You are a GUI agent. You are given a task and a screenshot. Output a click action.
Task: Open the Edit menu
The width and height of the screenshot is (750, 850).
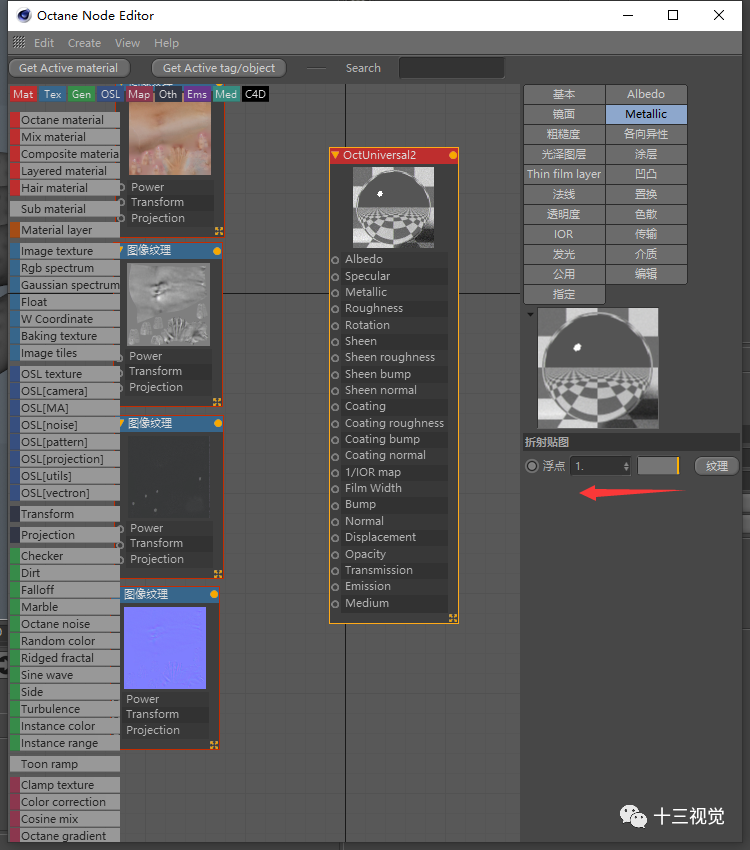click(44, 43)
